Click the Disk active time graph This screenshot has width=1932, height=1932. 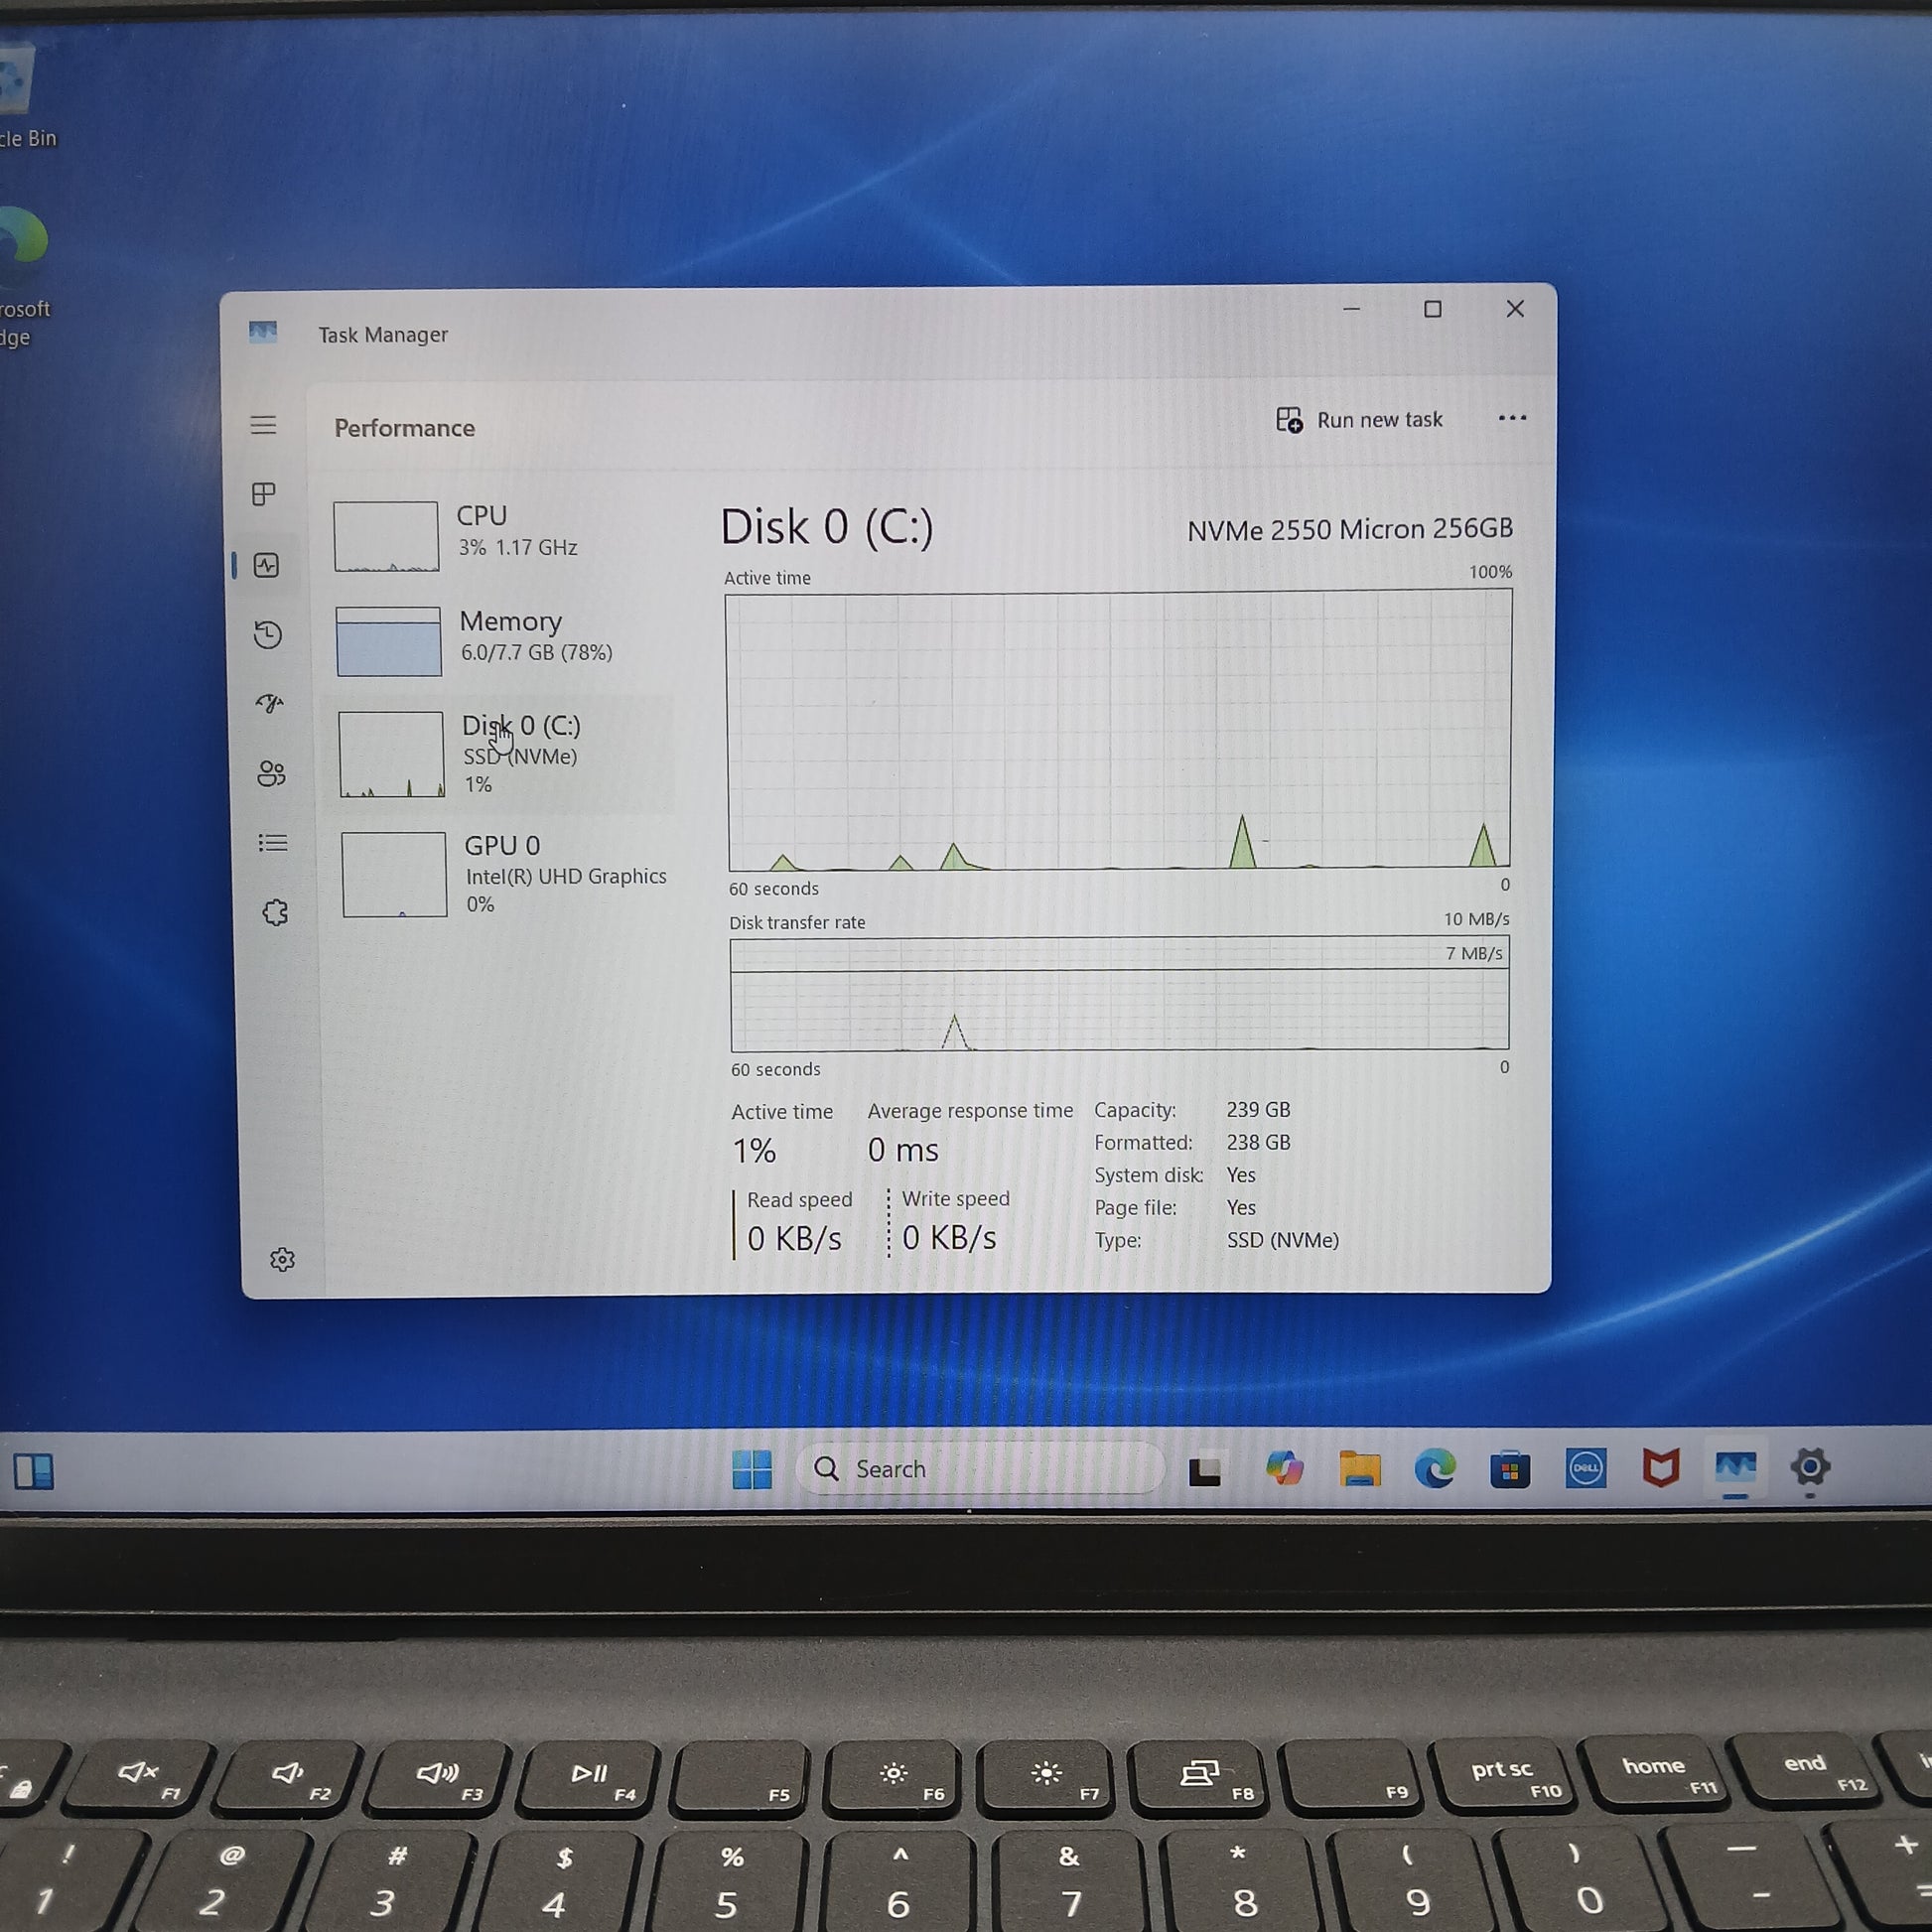[1118, 730]
